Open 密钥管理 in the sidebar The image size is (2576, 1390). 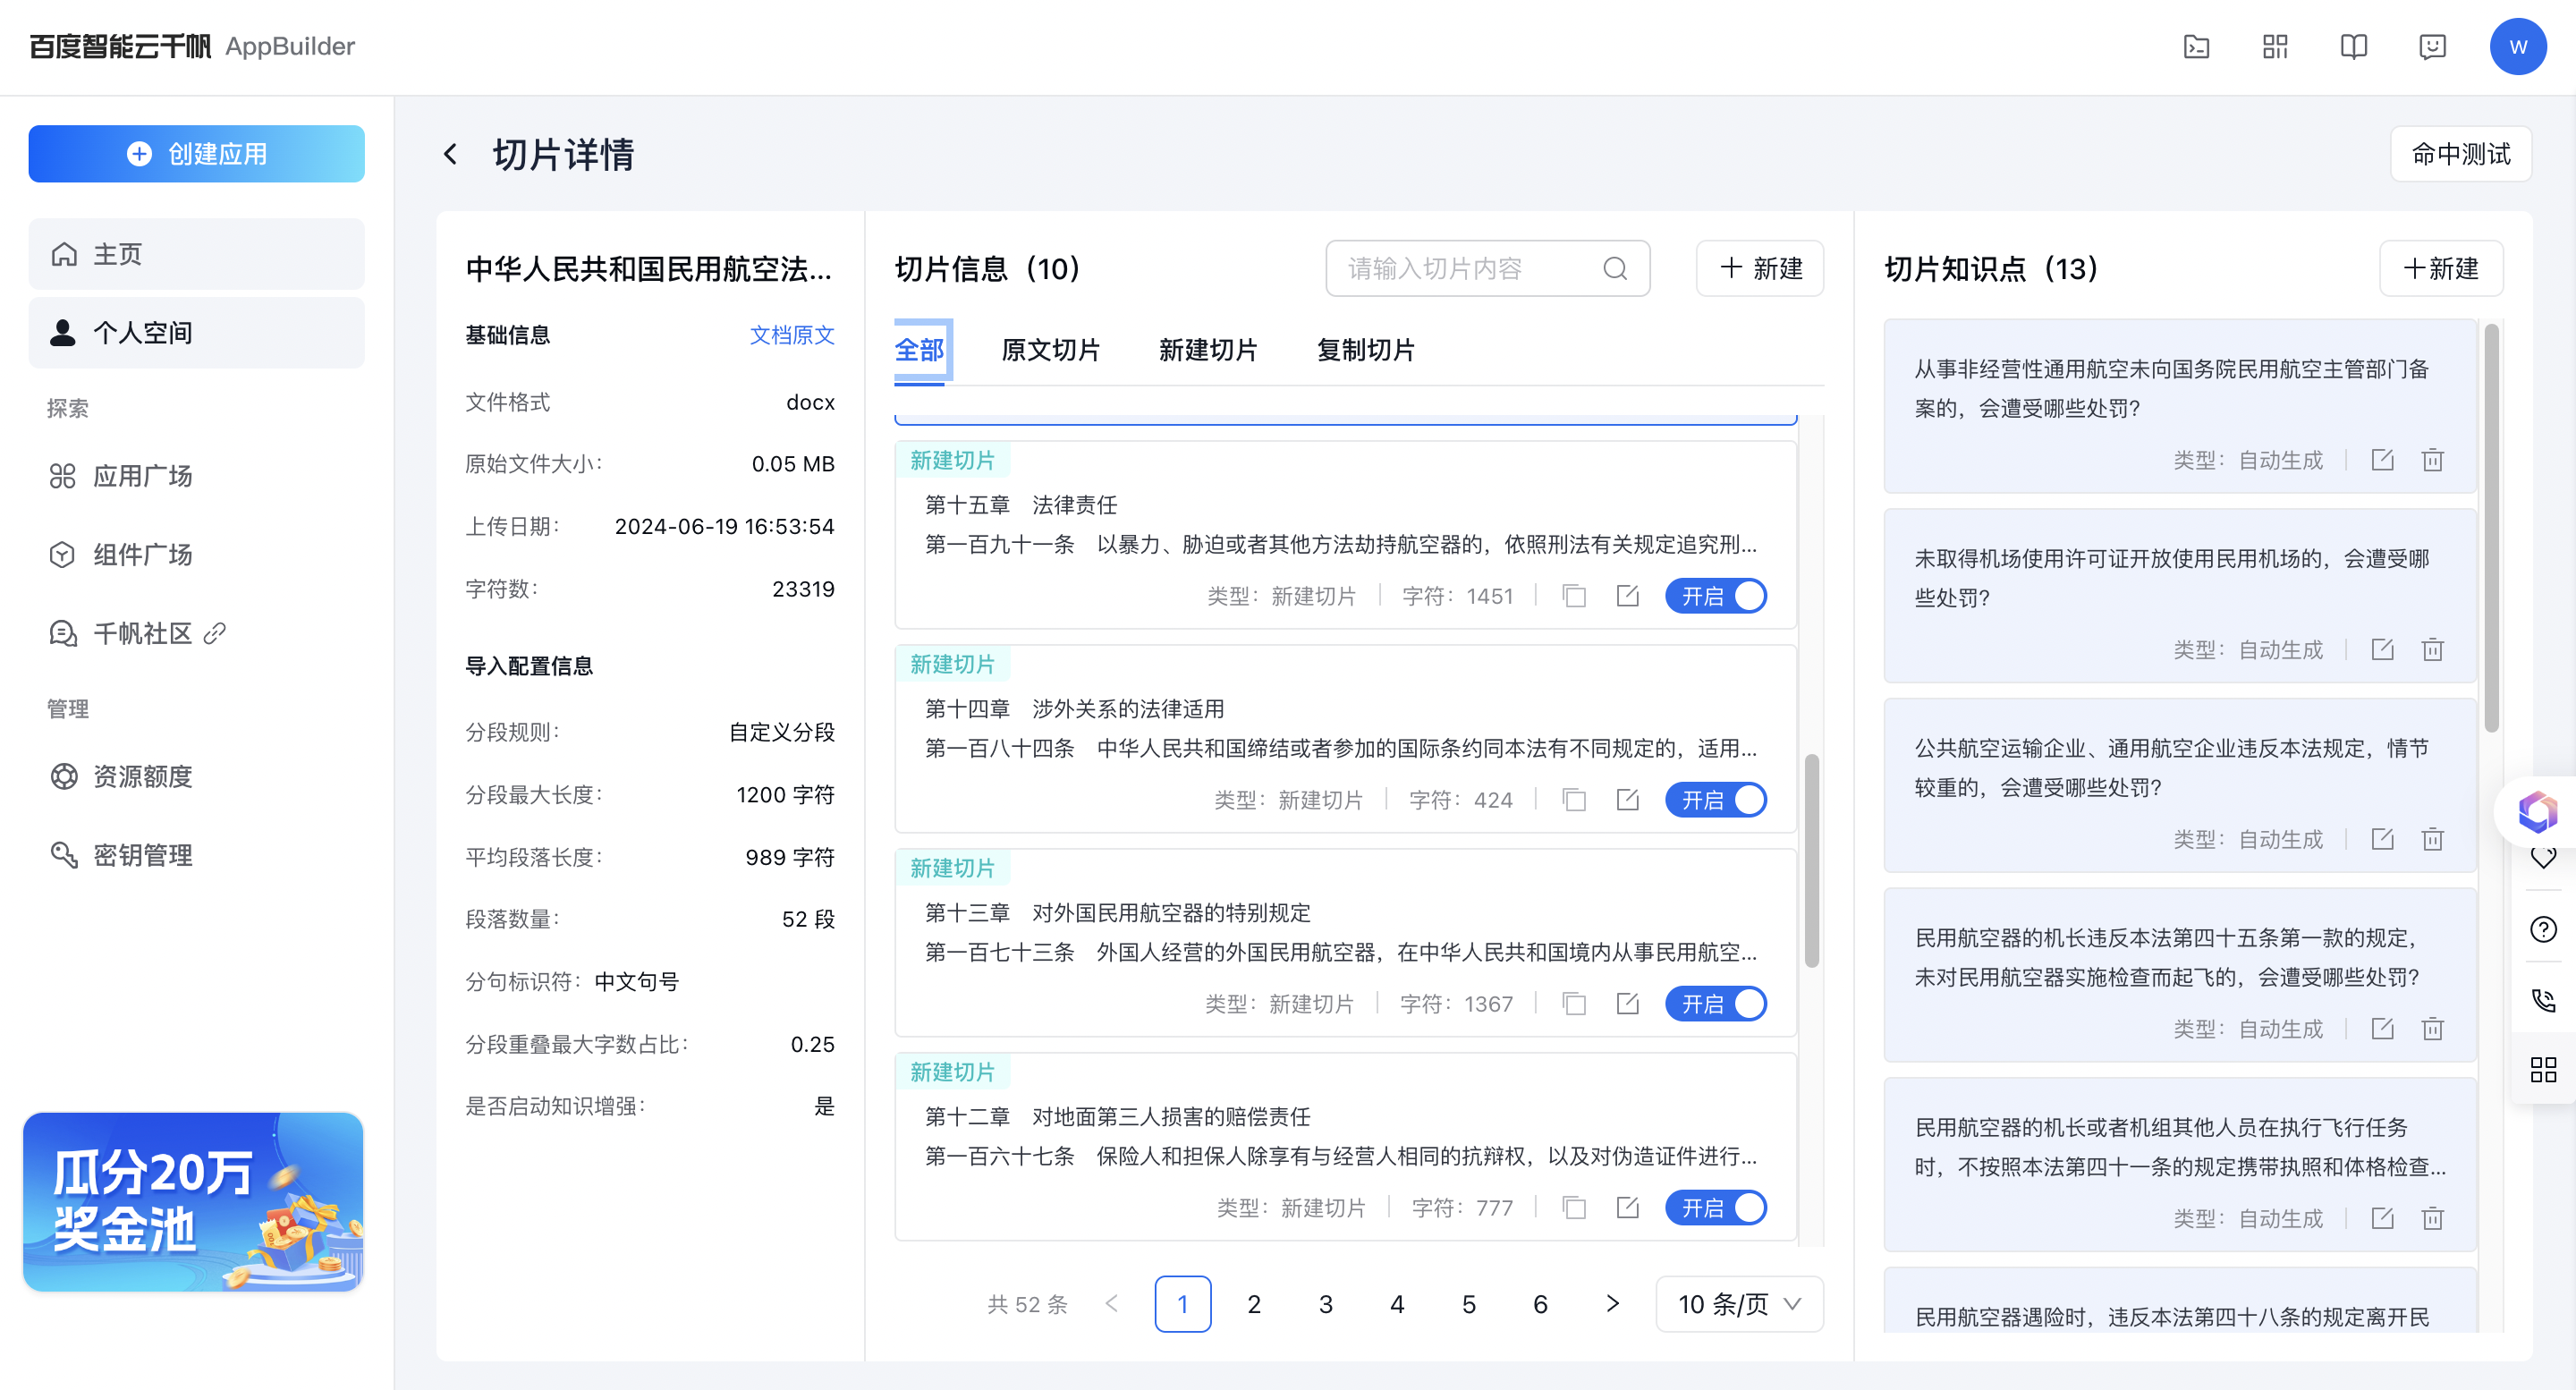pyautogui.click(x=196, y=856)
